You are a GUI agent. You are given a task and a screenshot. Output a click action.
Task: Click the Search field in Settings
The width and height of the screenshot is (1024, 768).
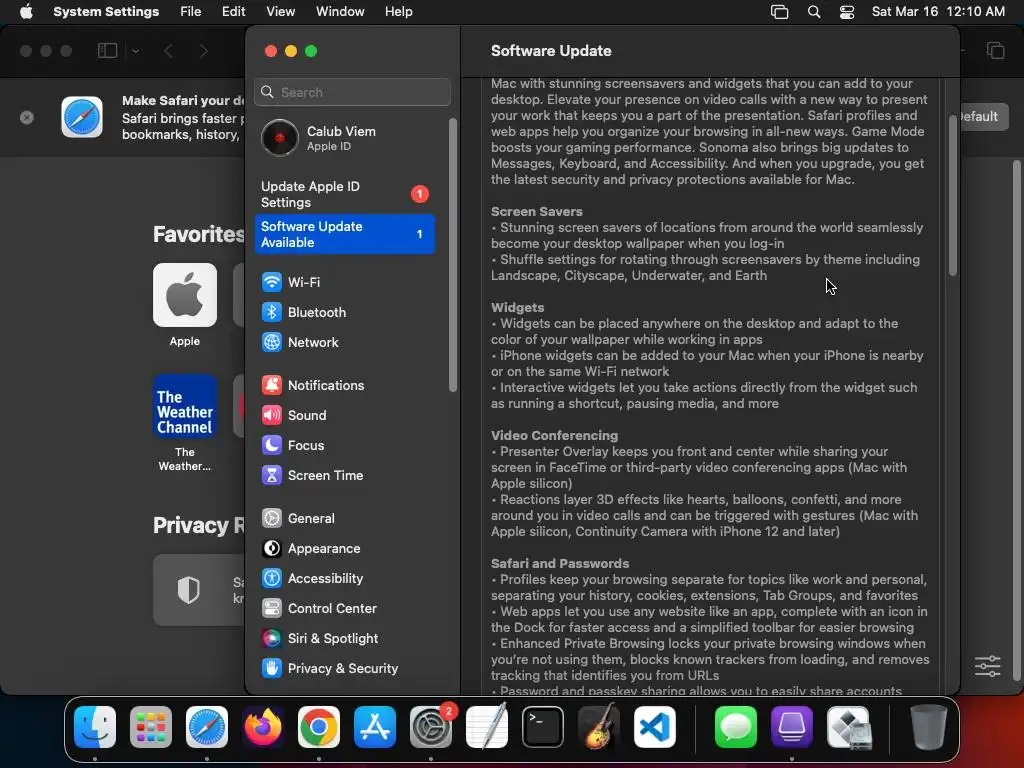click(x=352, y=92)
